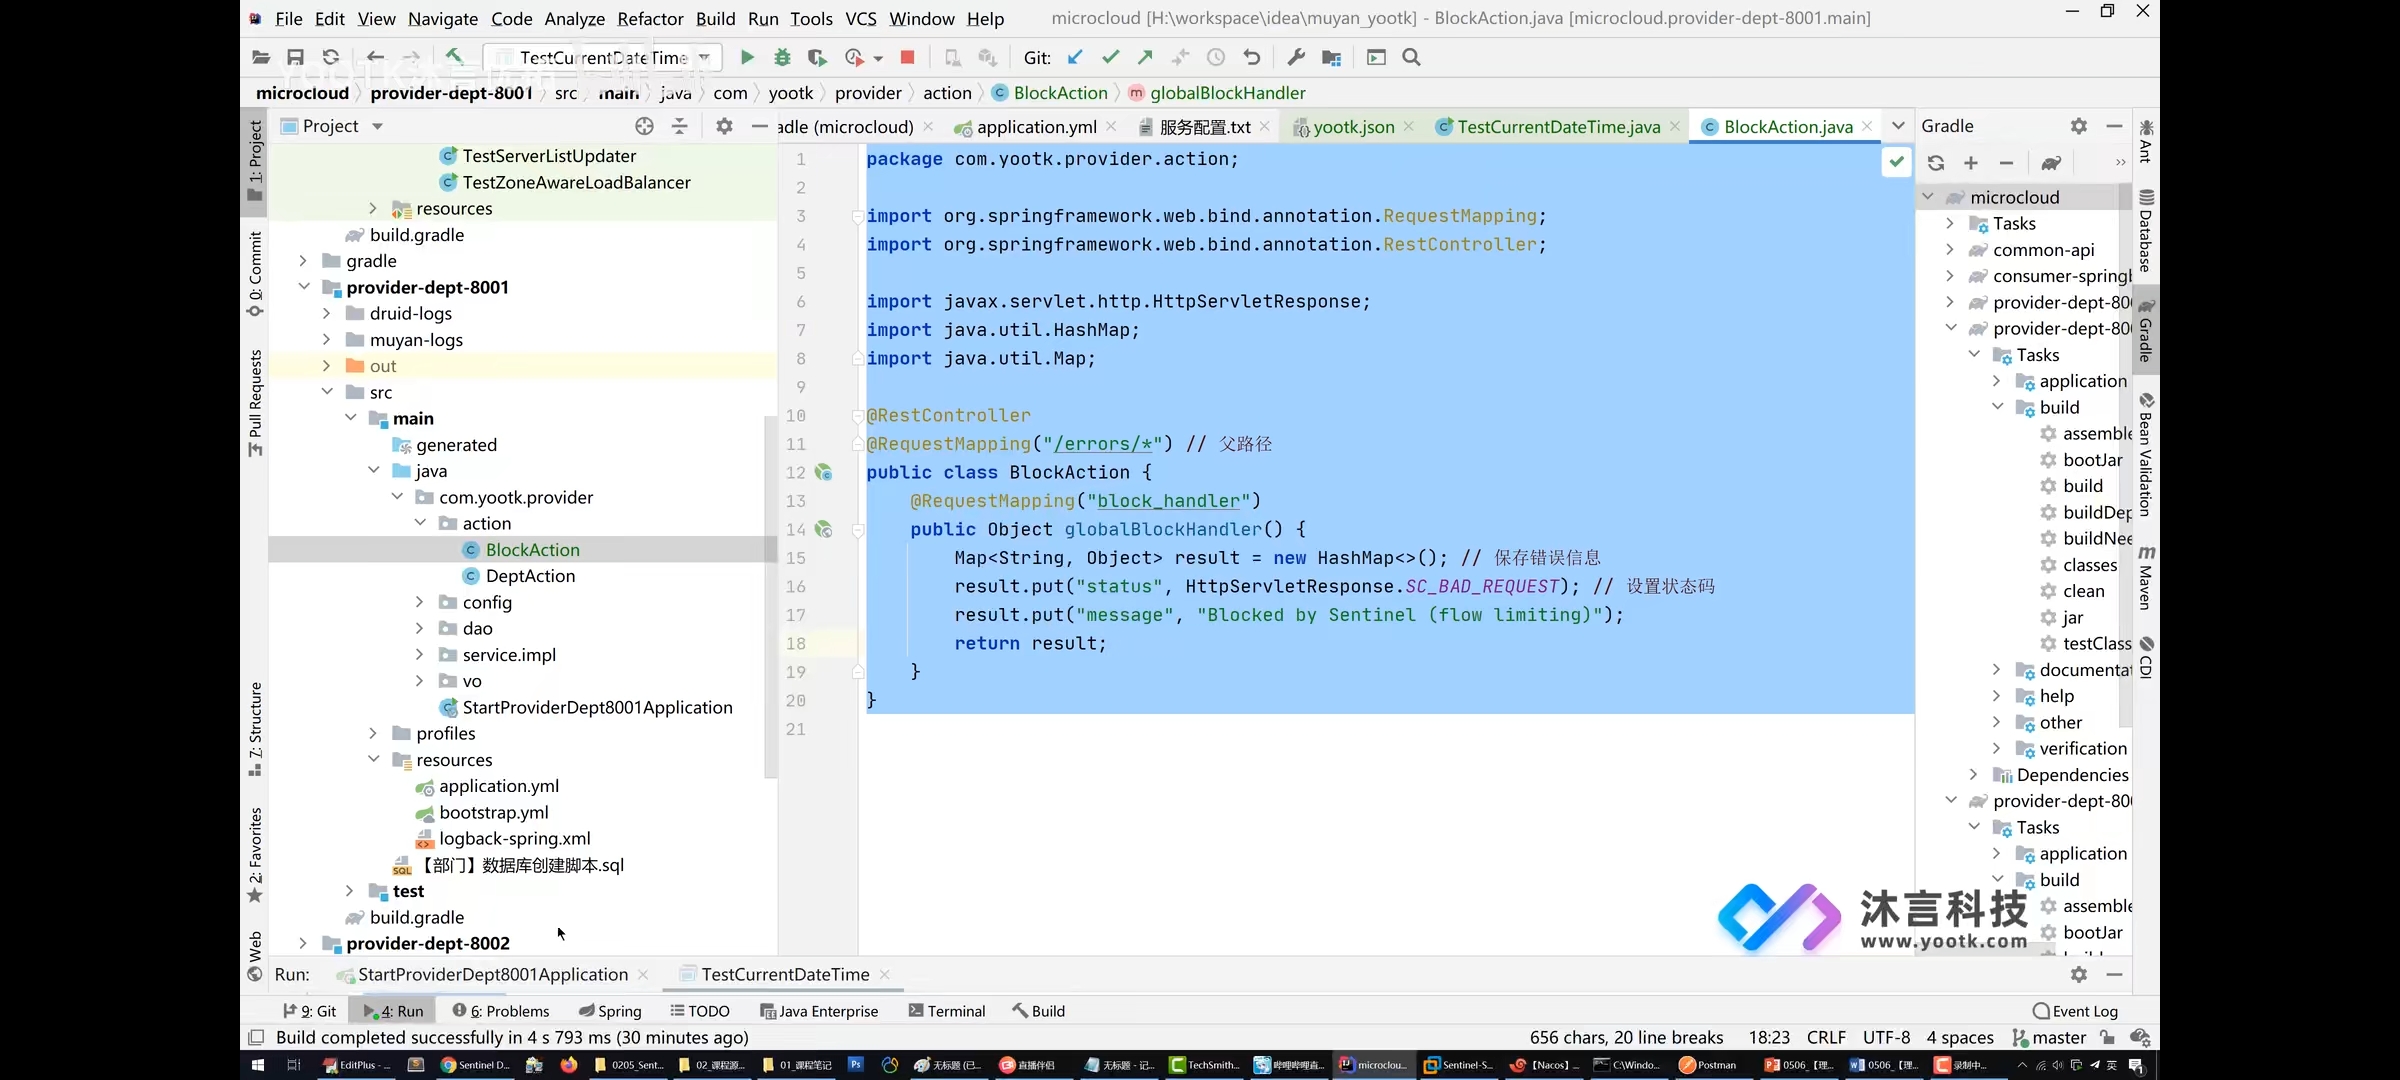Open the VCS menu

tap(860, 18)
